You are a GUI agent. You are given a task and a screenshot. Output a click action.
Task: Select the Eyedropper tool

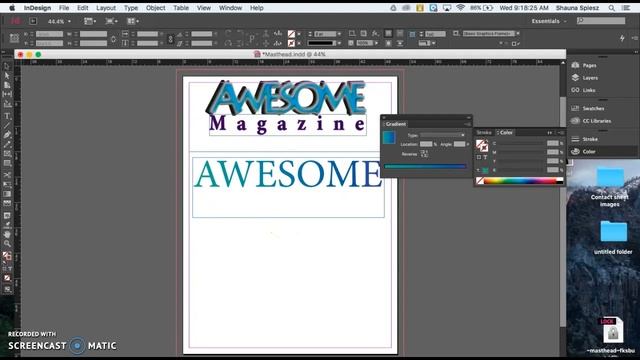(7, 225)
